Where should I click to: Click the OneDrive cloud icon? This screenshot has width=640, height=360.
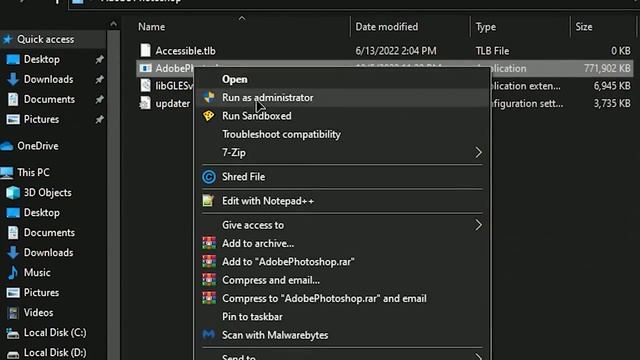(7, 146)
